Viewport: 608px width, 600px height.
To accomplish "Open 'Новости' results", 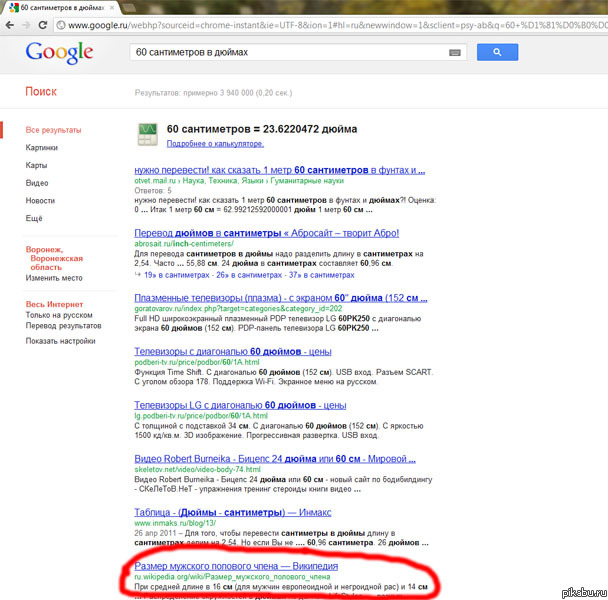I will [x=40, y=201].
